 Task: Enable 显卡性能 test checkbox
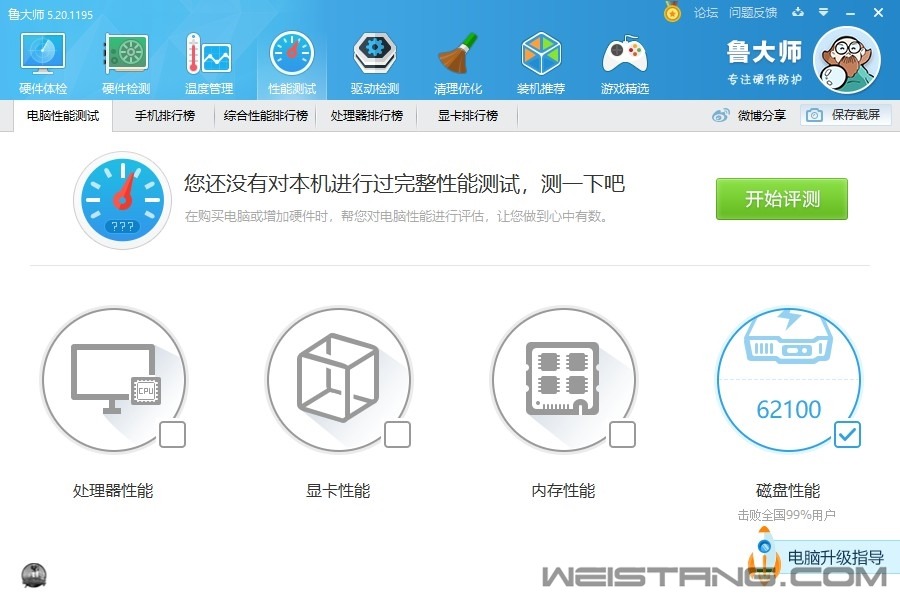point(397,435)
